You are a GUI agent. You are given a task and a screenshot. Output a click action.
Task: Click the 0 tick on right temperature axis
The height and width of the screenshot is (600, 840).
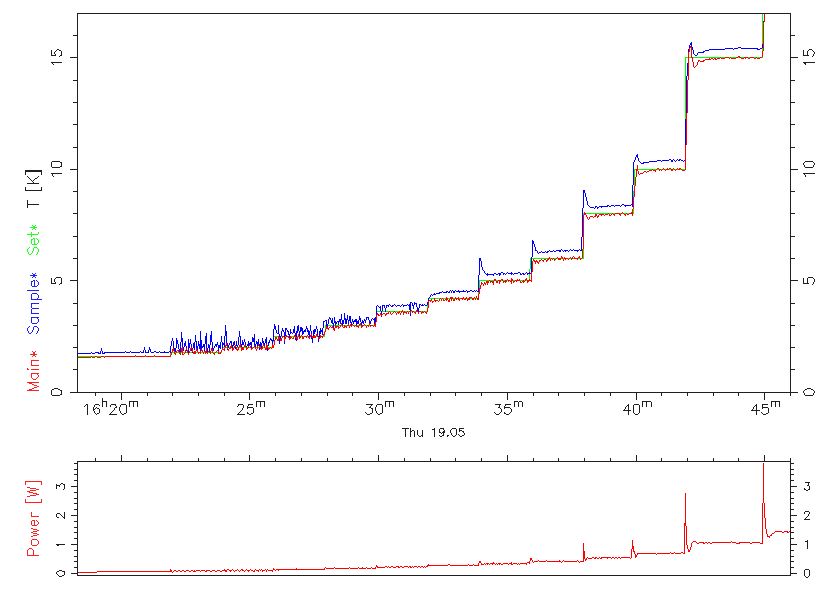point(806,392)
